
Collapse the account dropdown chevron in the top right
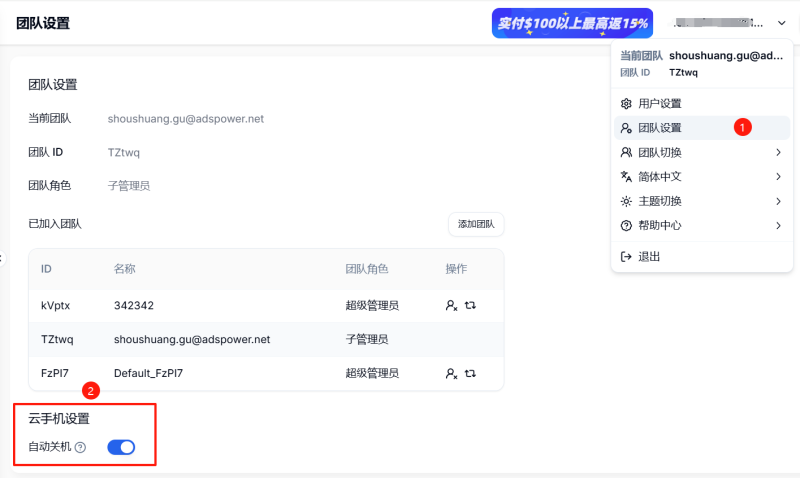click(781, 23)
